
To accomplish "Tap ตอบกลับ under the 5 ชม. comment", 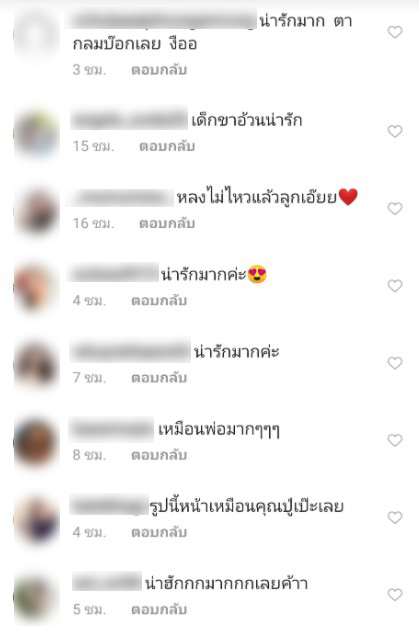I will pyautogui.click(x=159, y=609).
